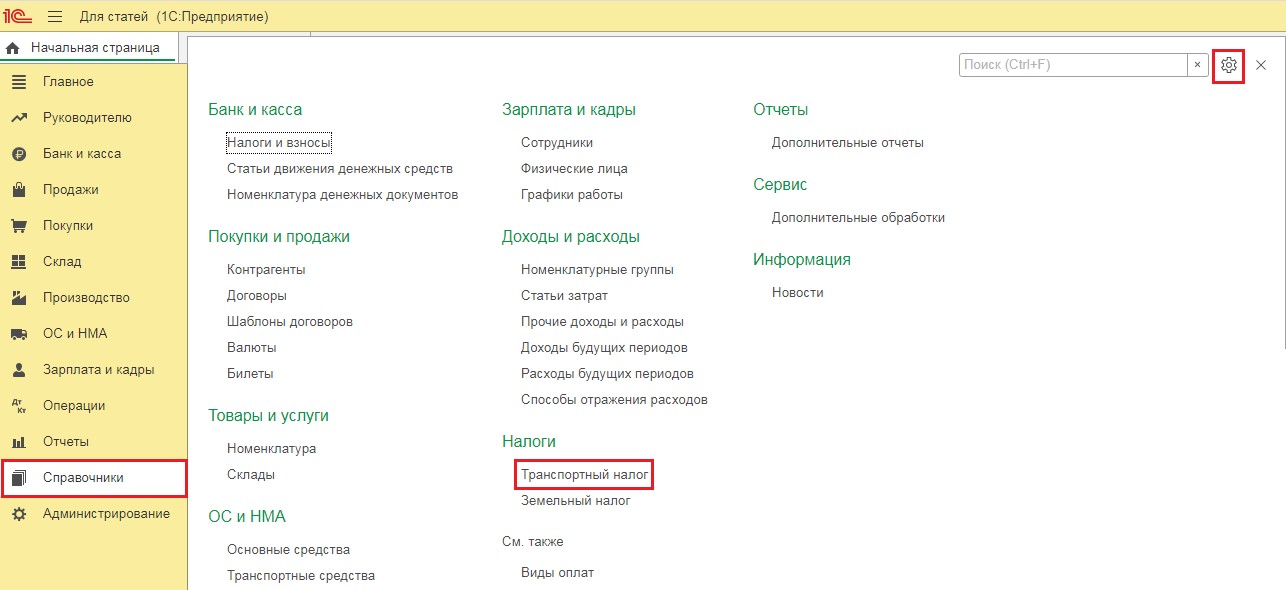Screen dimensions: 1286x590
Task: Open Транспортный налог link
Action: 585,475
